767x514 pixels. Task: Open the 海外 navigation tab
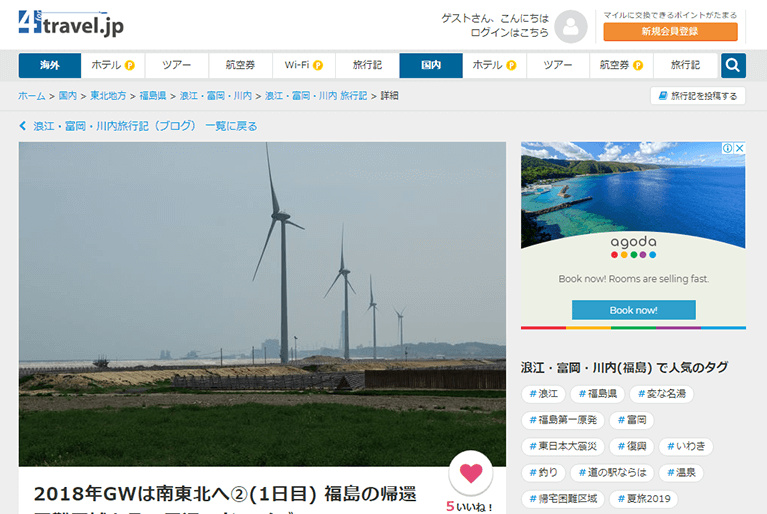49,65
